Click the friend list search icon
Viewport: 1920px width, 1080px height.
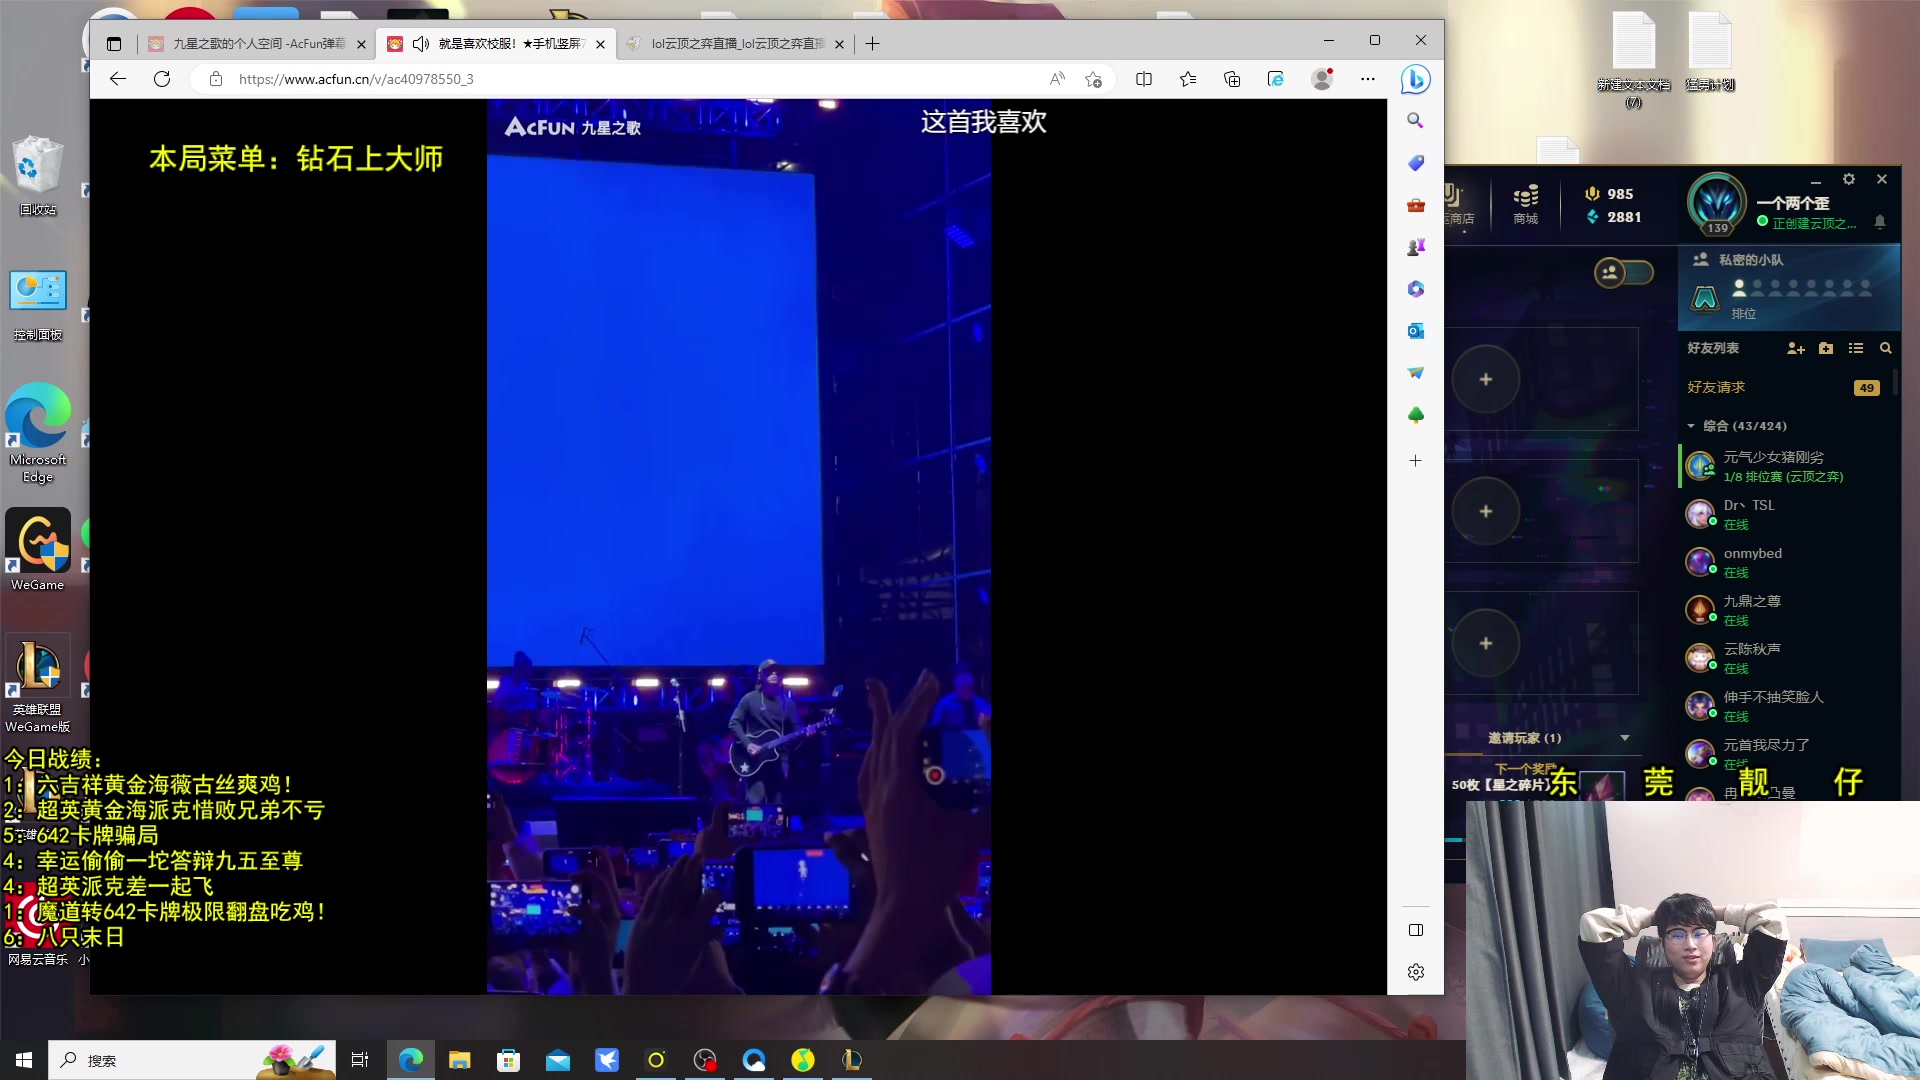[1886, 348]
